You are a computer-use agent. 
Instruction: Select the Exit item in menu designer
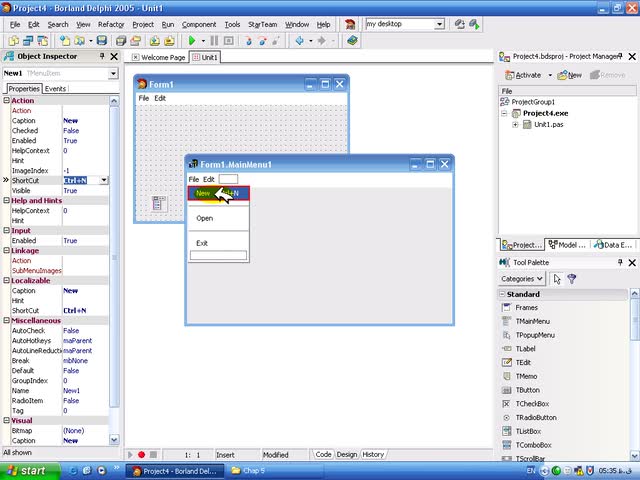pos(218,243)
